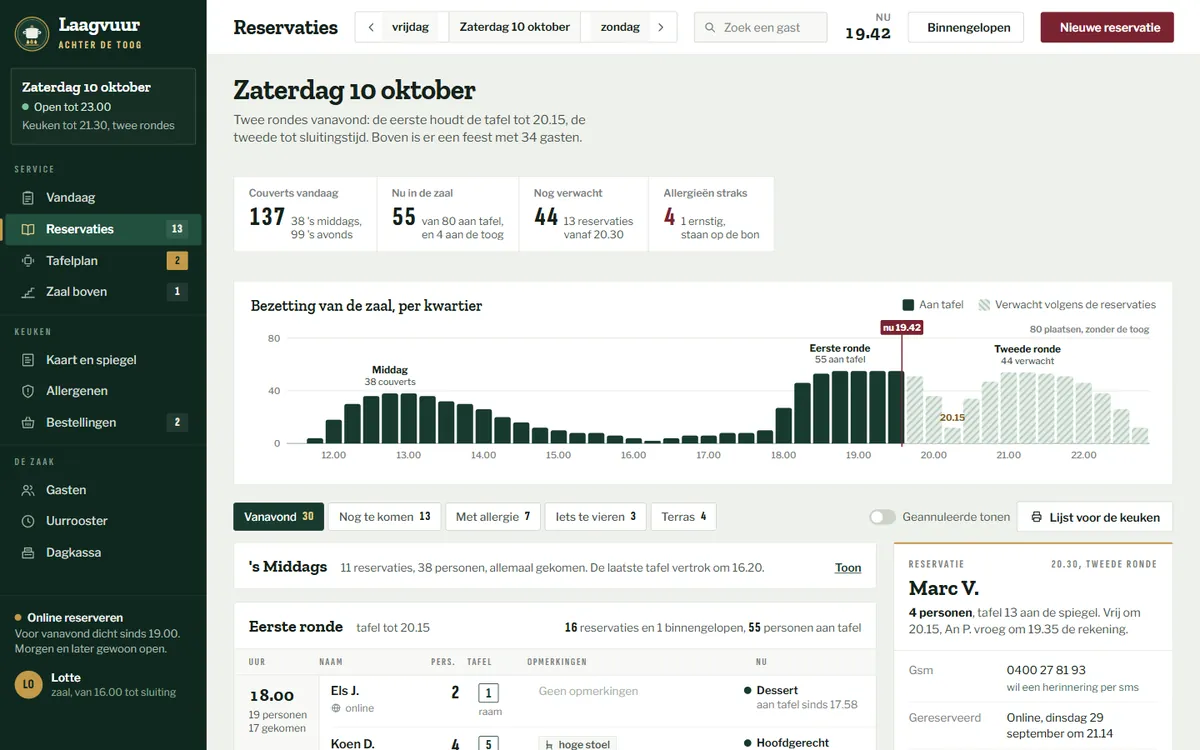
Task: Click the hoge stoel high-chair tag
Action: (577, 744)
